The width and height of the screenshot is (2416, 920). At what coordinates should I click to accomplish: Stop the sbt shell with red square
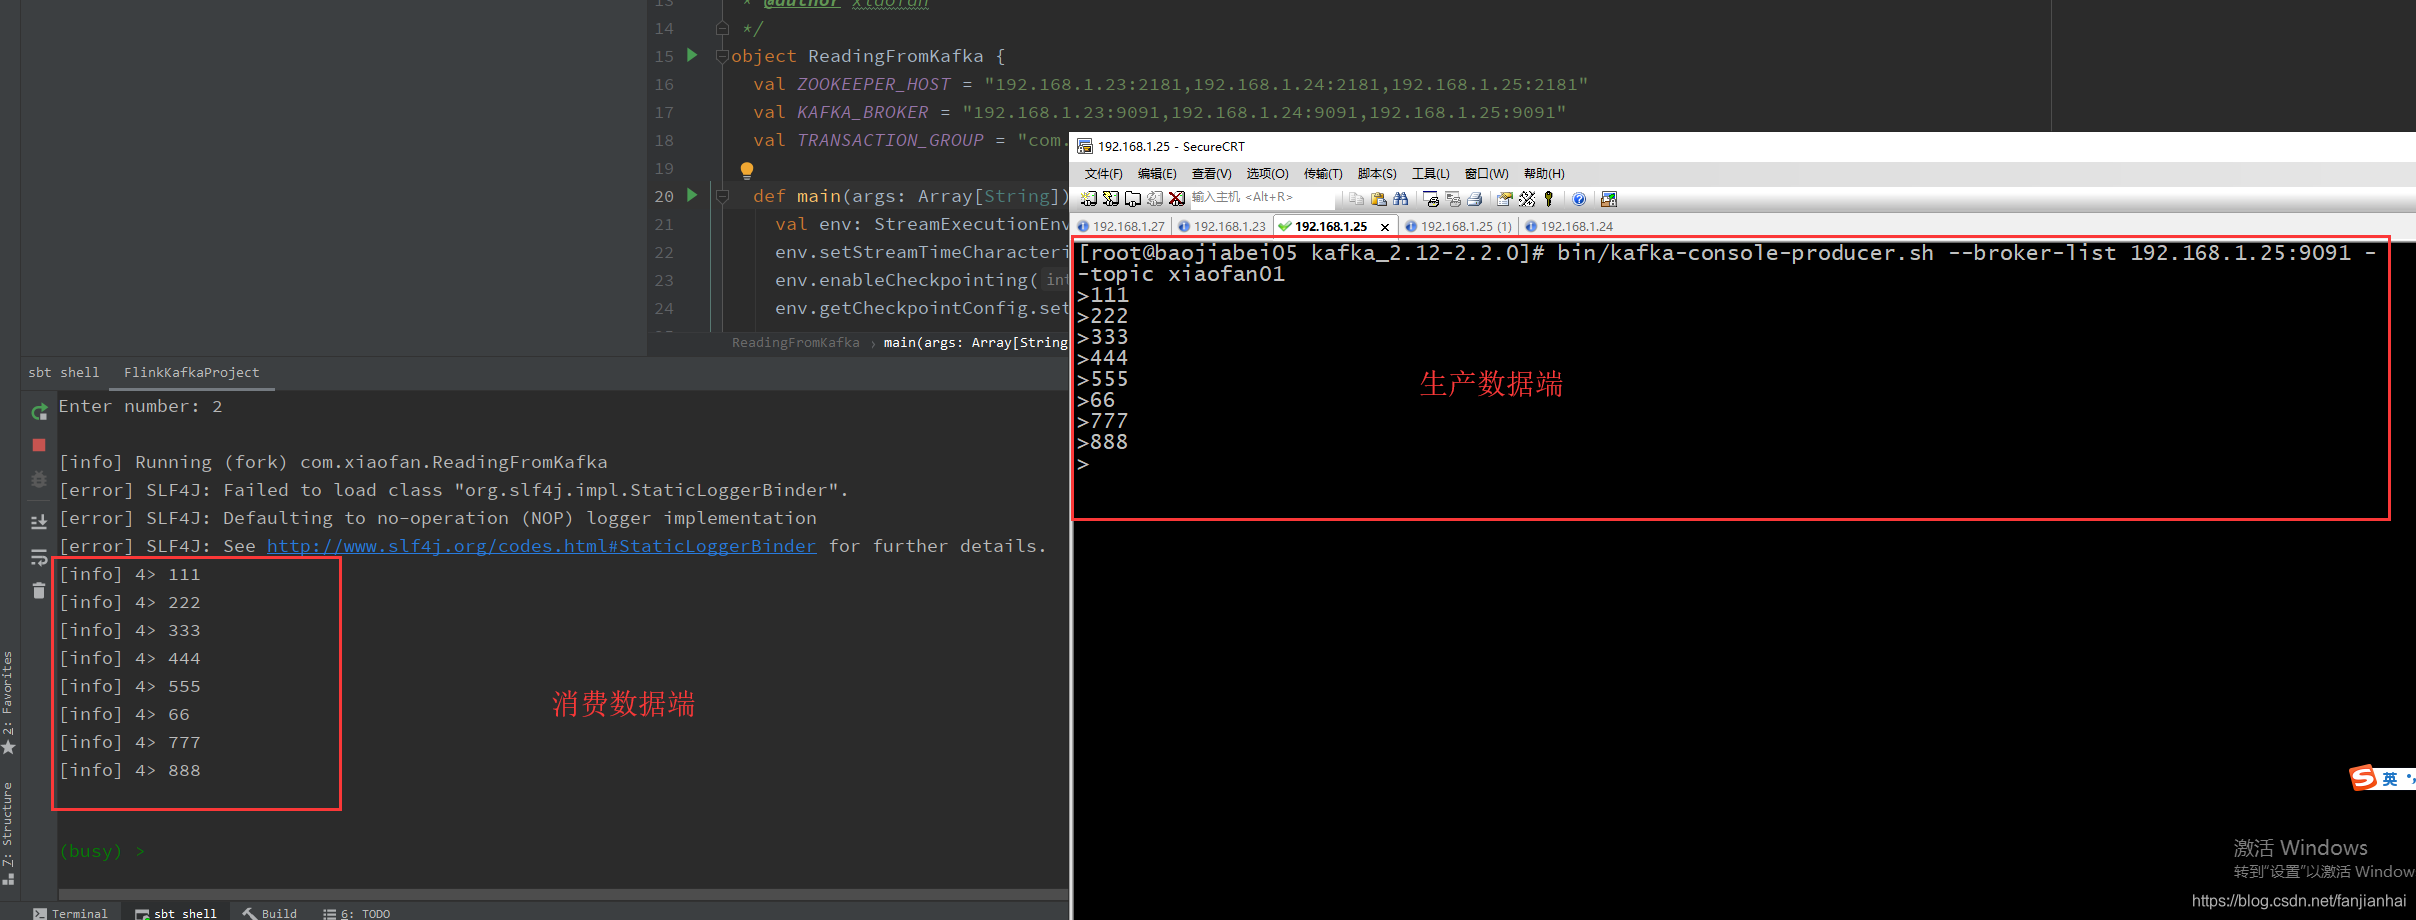click(39, 445)
